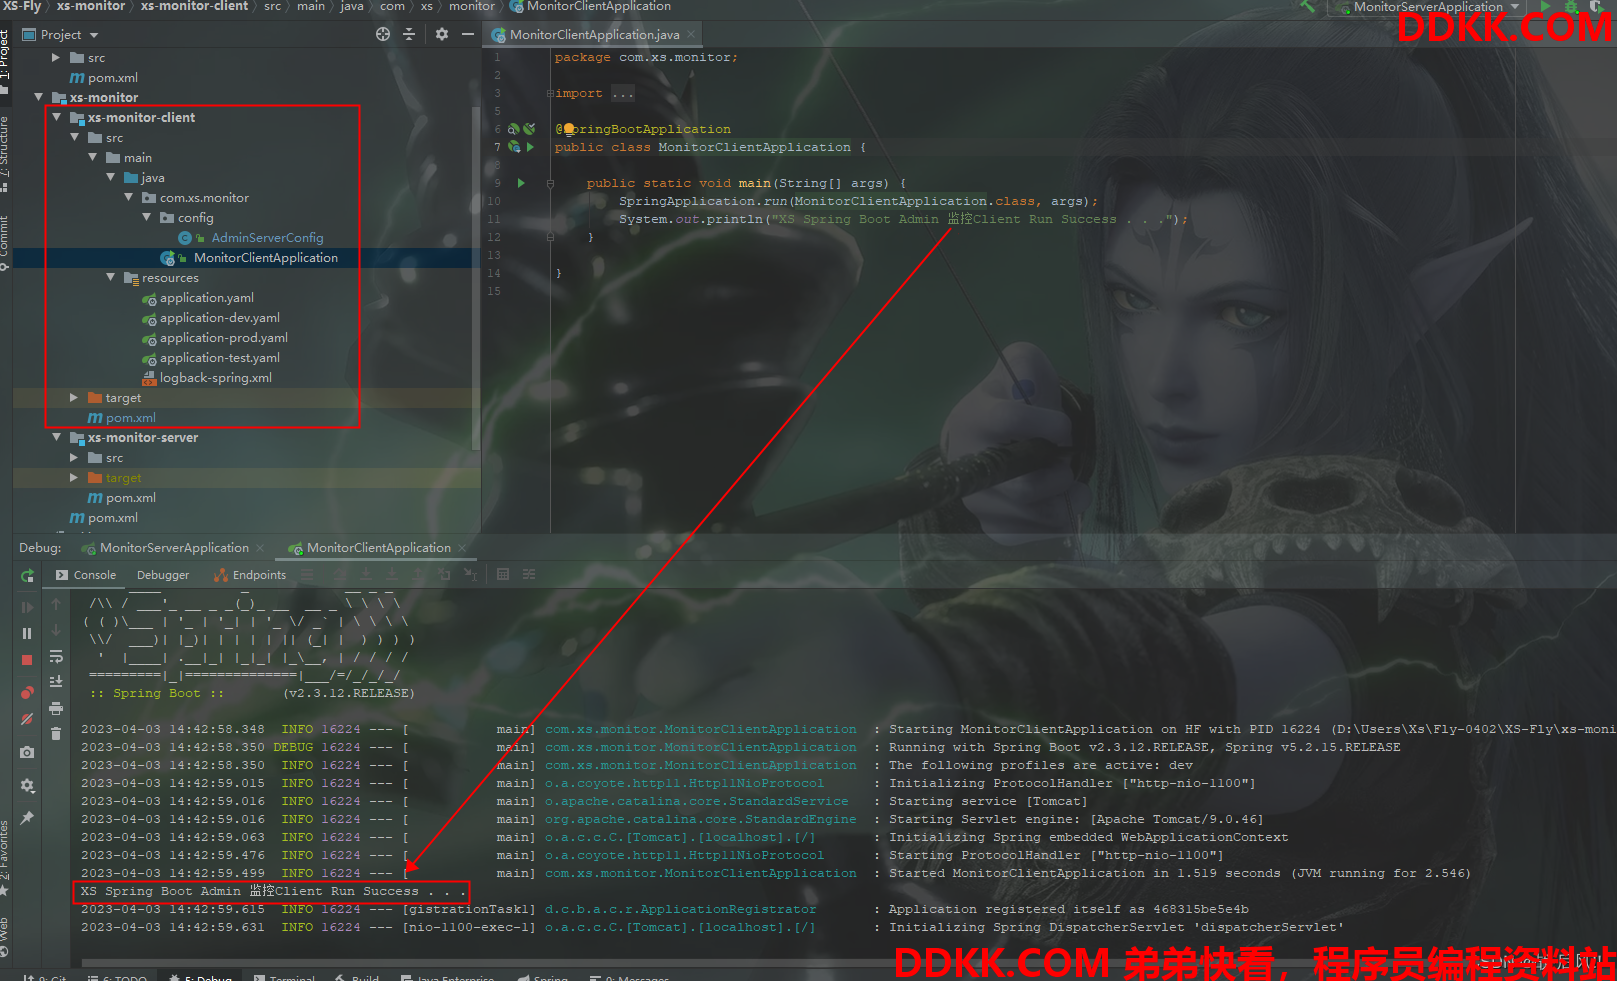The image size is (1617, 981).
Task: Stop the debug session with red square
Action: coord(27,660)
